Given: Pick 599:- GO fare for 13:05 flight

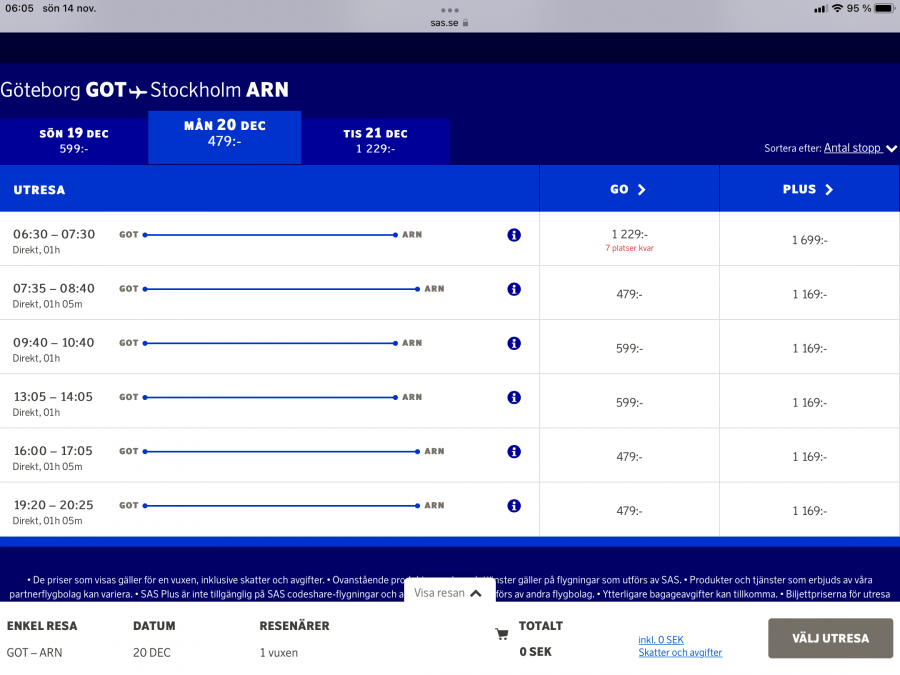Looking at the screenshot, I should coord(629,402).
